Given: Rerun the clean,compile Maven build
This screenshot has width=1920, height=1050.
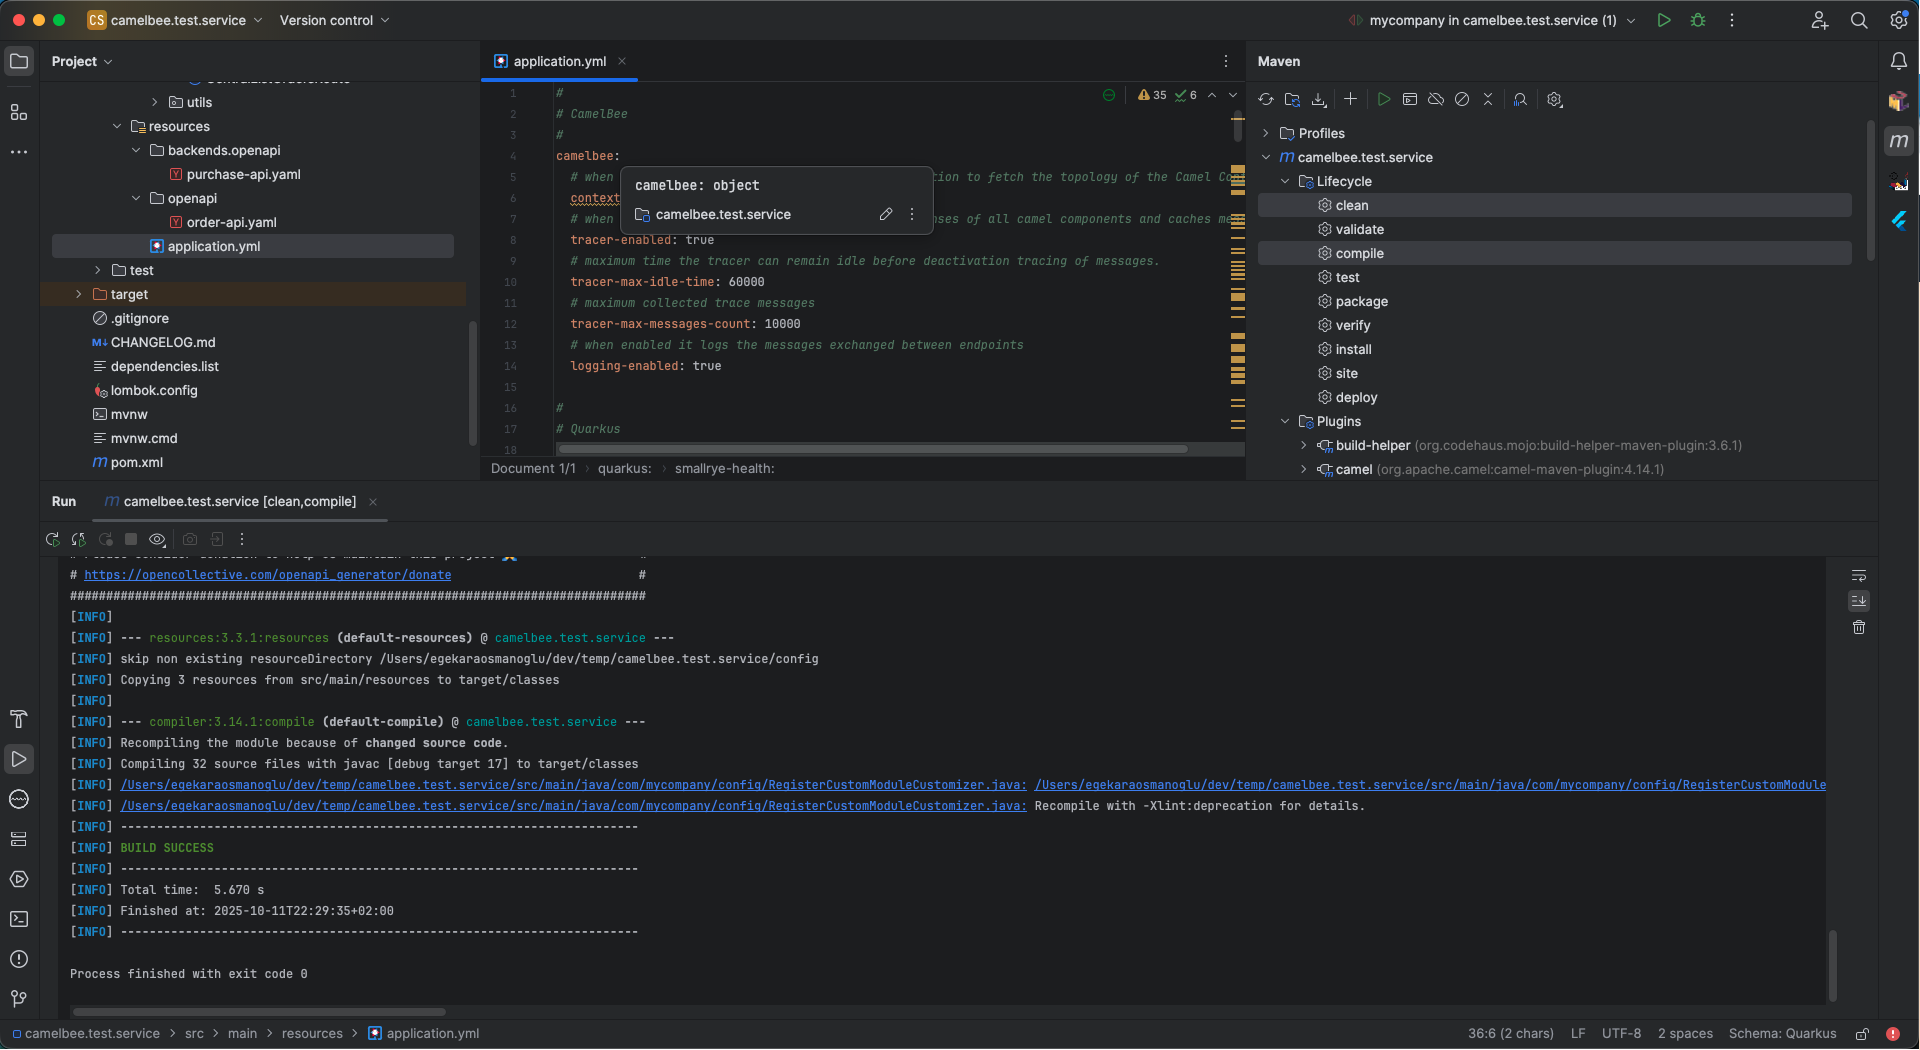Looking at the screenshot, I should [x=53, y=539].
